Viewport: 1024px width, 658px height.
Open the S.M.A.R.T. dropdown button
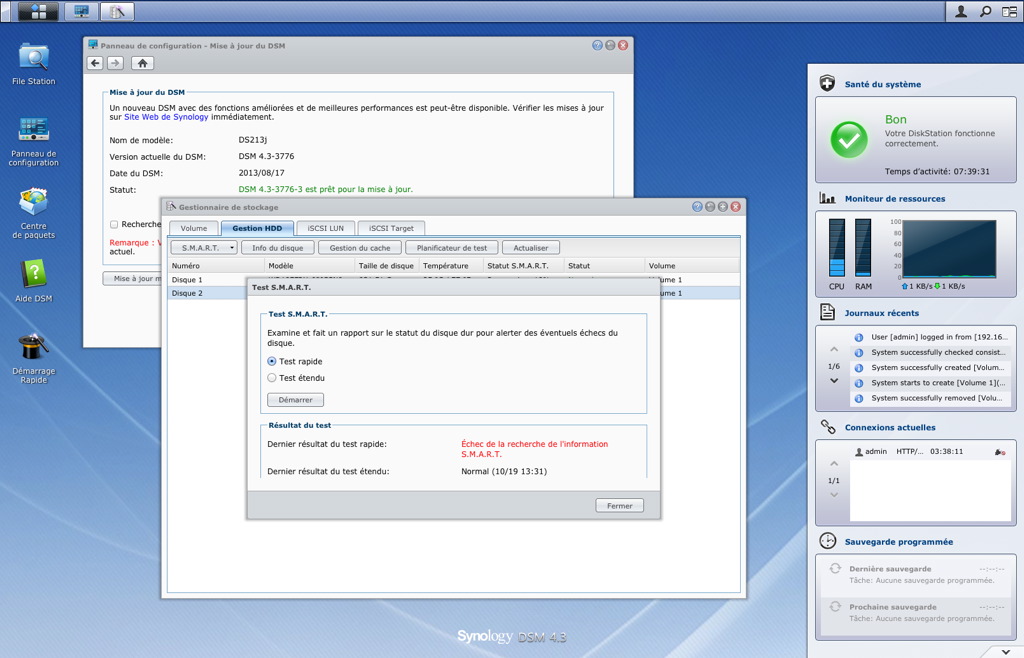click(204, 248)
